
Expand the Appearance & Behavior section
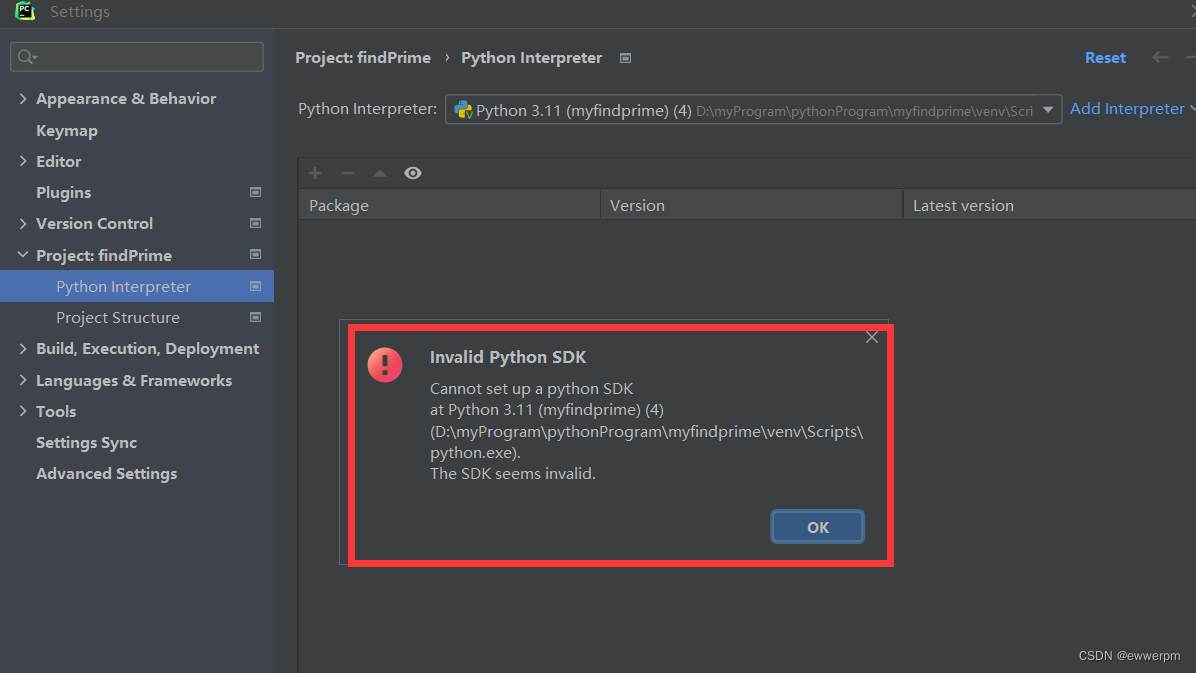click(22, 98)
